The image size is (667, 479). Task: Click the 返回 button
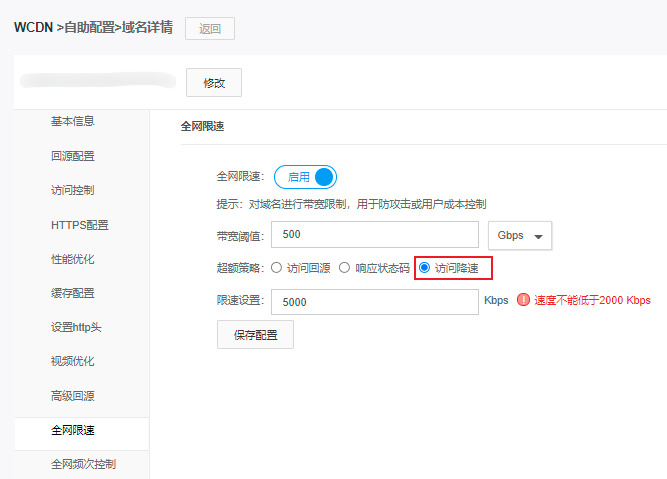click(210, 29)
